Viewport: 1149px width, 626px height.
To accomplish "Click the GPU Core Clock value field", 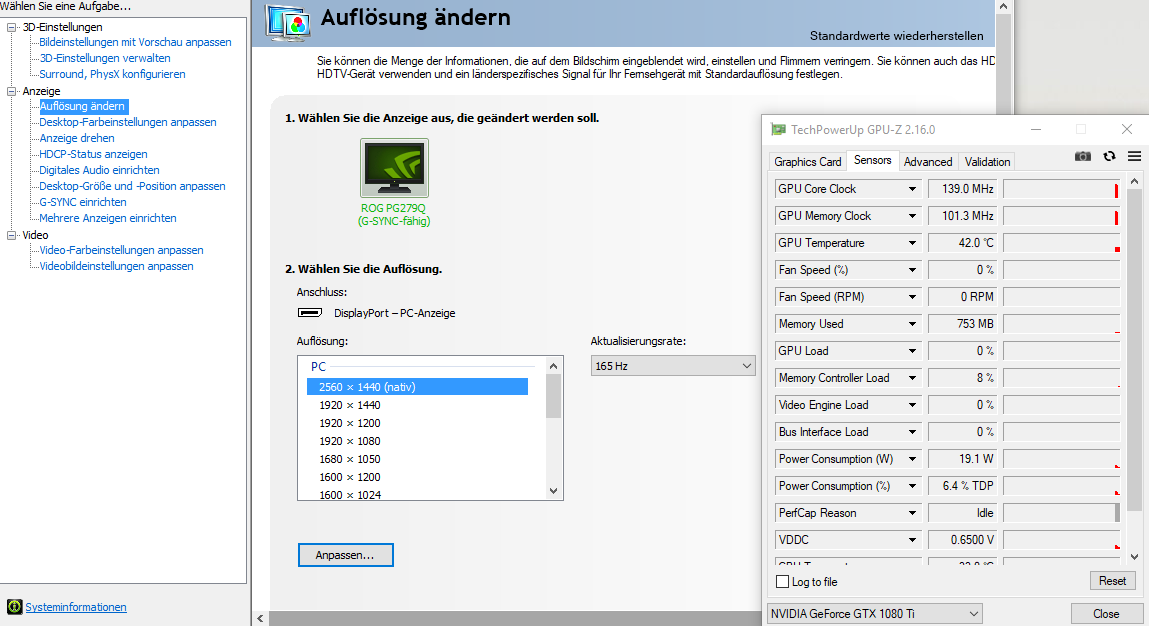I will (x=961, y=189).
